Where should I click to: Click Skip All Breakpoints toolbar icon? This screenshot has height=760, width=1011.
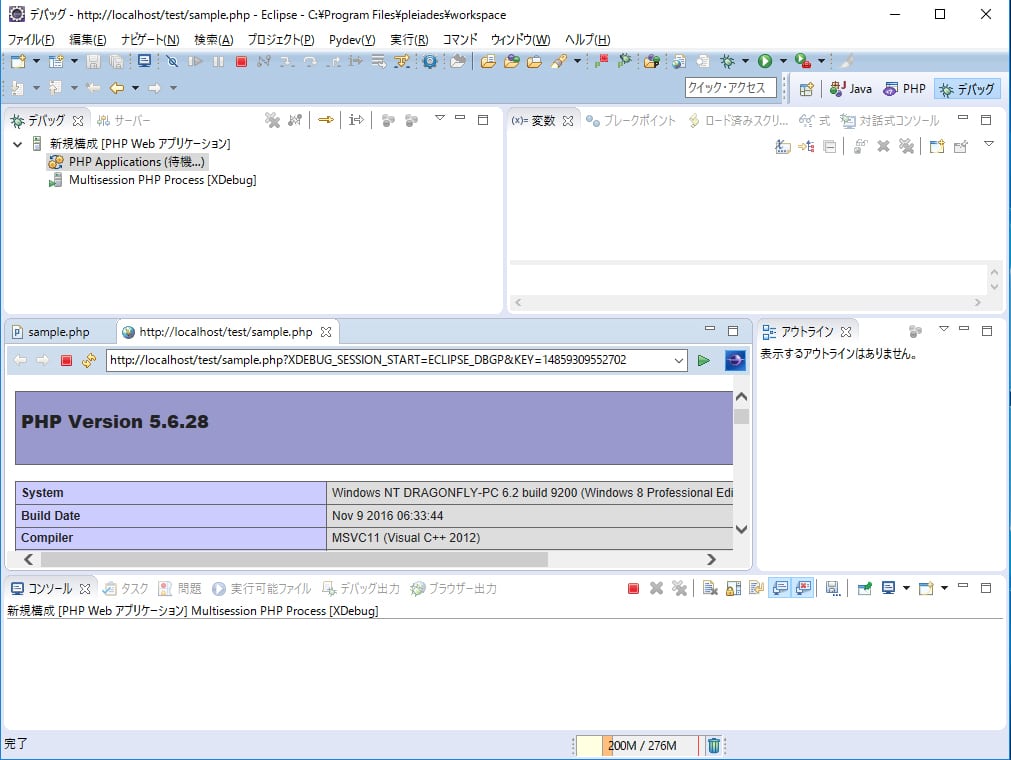[172, 61]
